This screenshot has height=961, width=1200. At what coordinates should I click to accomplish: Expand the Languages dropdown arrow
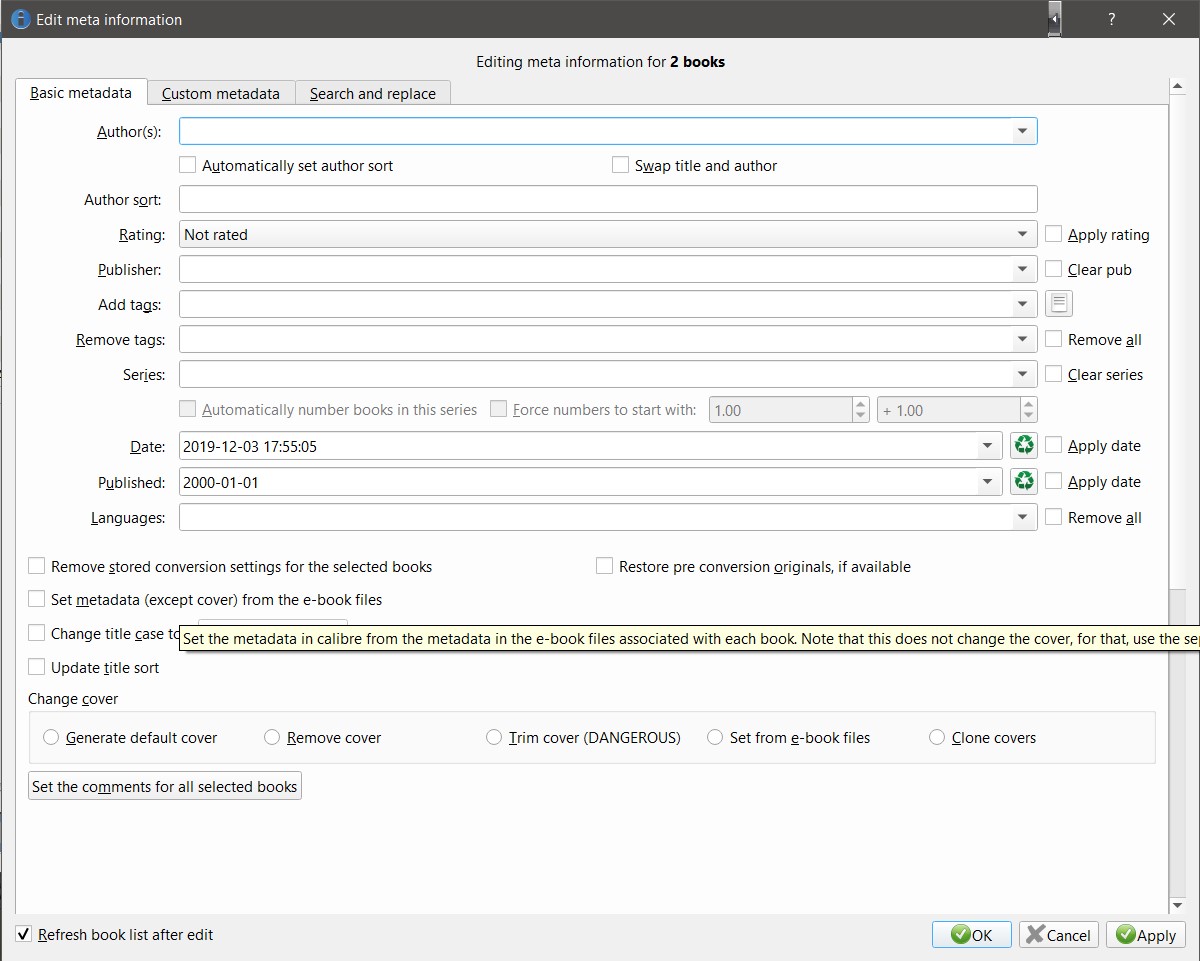click(1021, 517)
